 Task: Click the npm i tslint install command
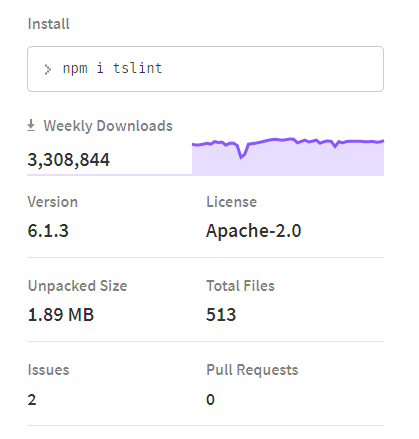(x=112, y=68)
